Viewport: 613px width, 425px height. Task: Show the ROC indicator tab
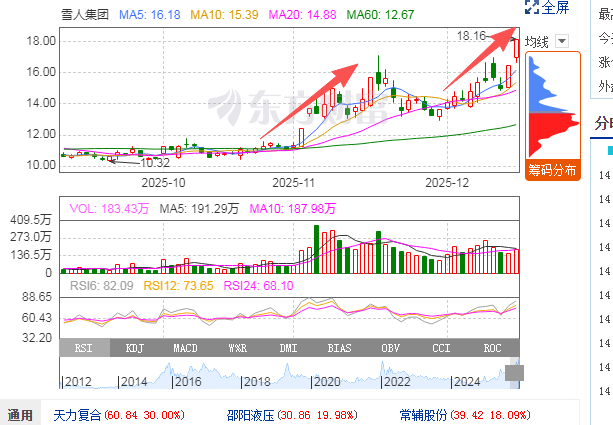(493, 348)
